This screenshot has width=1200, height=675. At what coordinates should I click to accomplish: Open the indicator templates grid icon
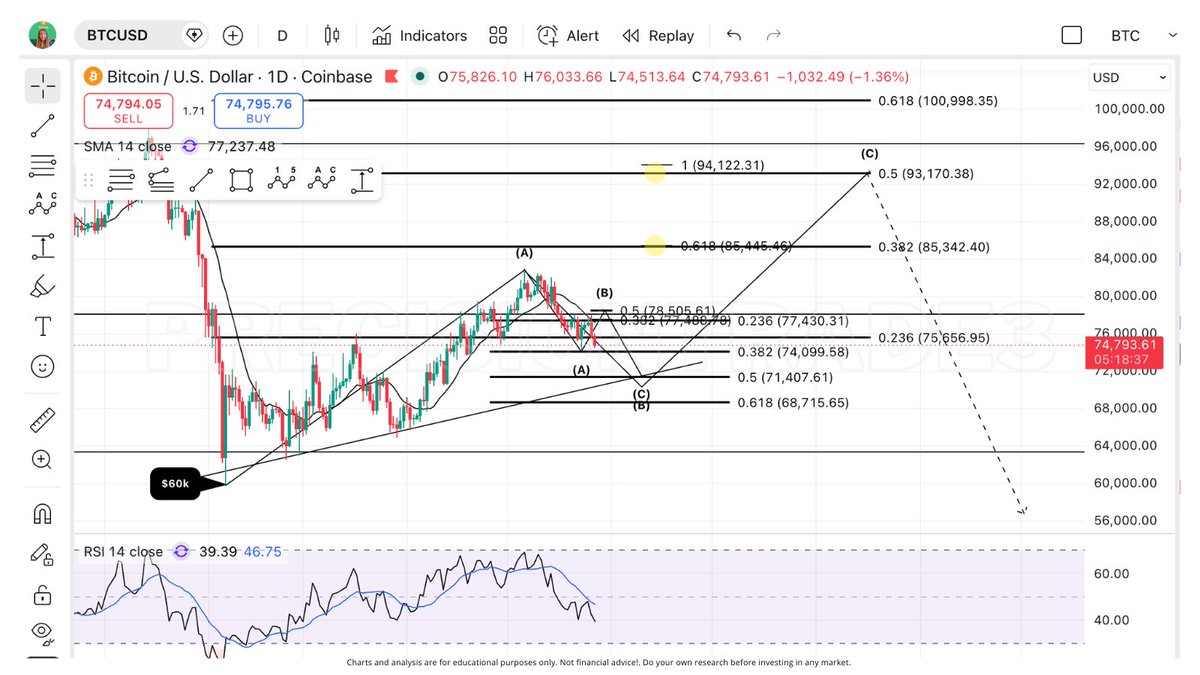click(498, 35)
